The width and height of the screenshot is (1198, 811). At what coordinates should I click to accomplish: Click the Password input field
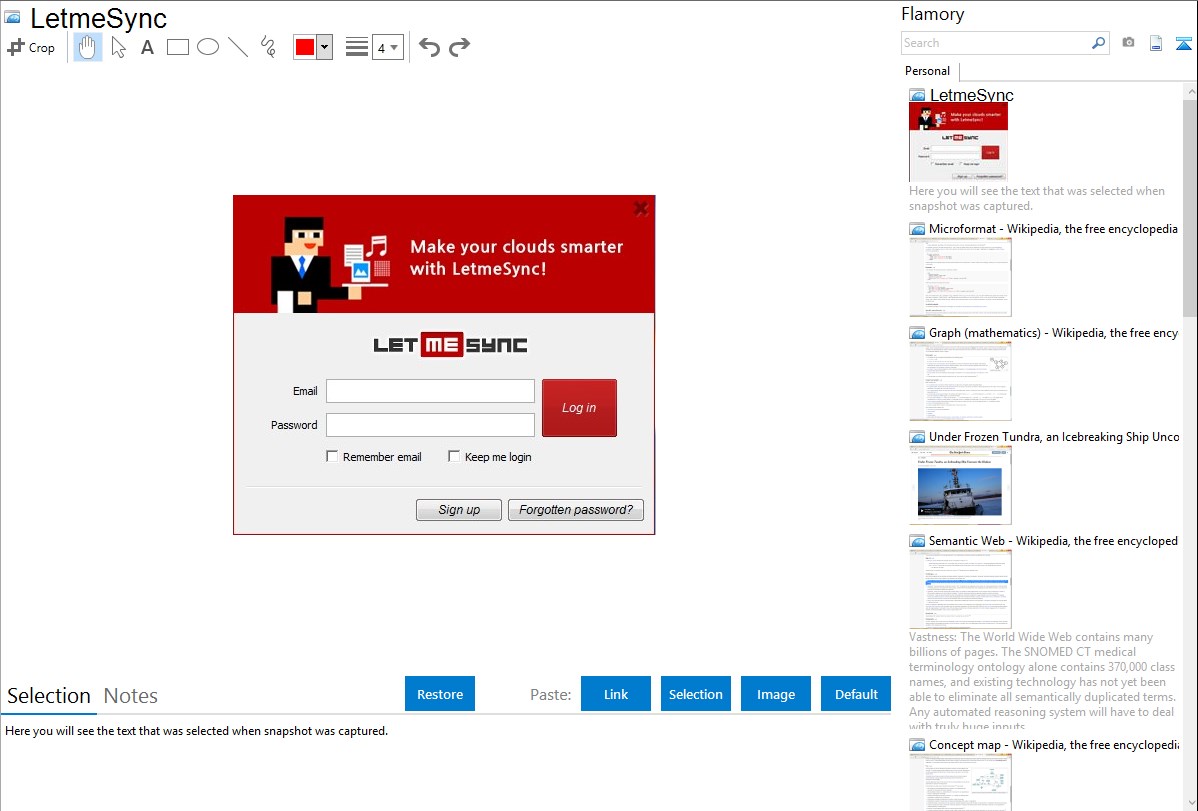click(x=430, y=425)
